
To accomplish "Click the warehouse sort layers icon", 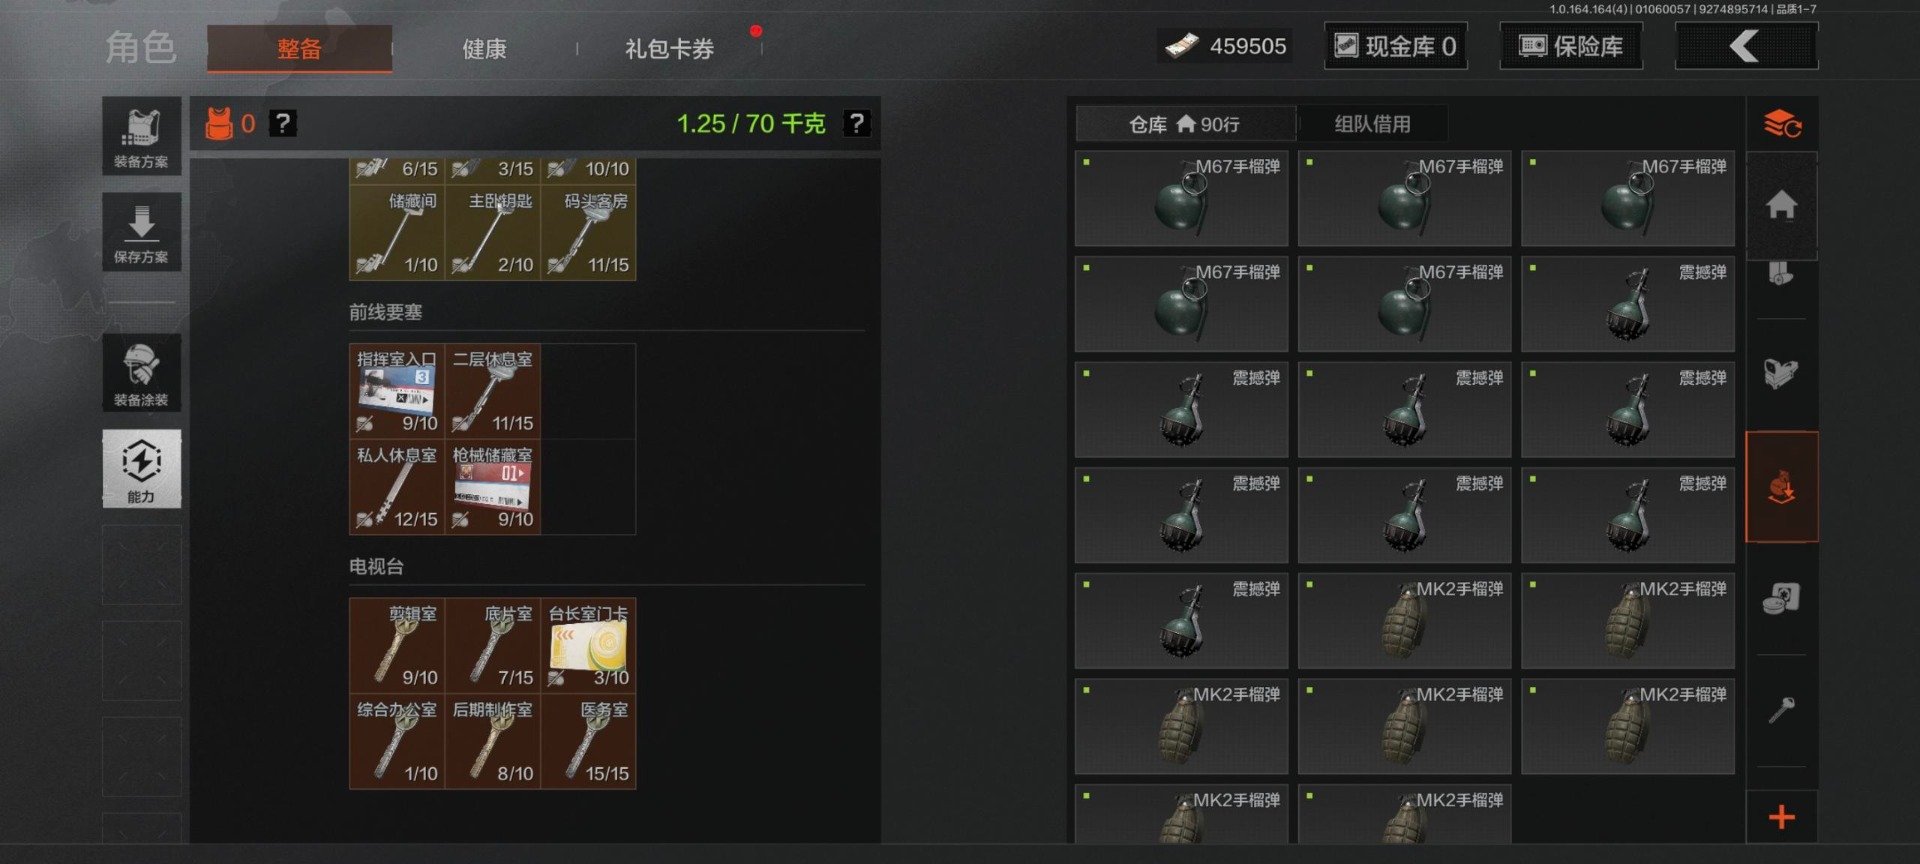I will 1781,124.
